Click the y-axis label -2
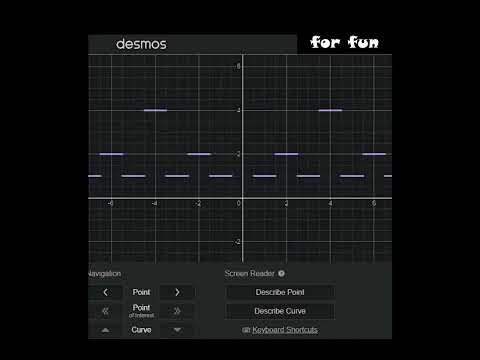Screen dimensions: 480x360 click(237, 242)
